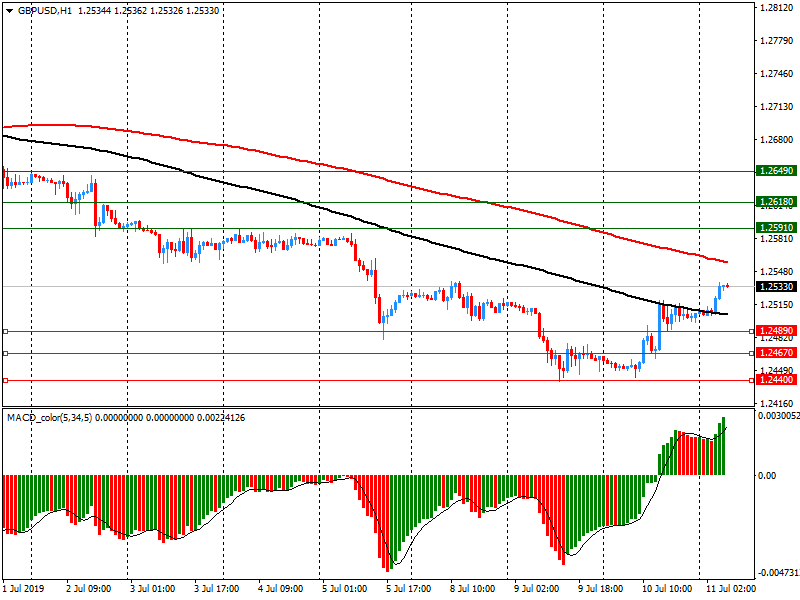Screen dimensions: 800x600
Task: Select left handle of the 1.24670 red line
Action: [x=6, y=354]
